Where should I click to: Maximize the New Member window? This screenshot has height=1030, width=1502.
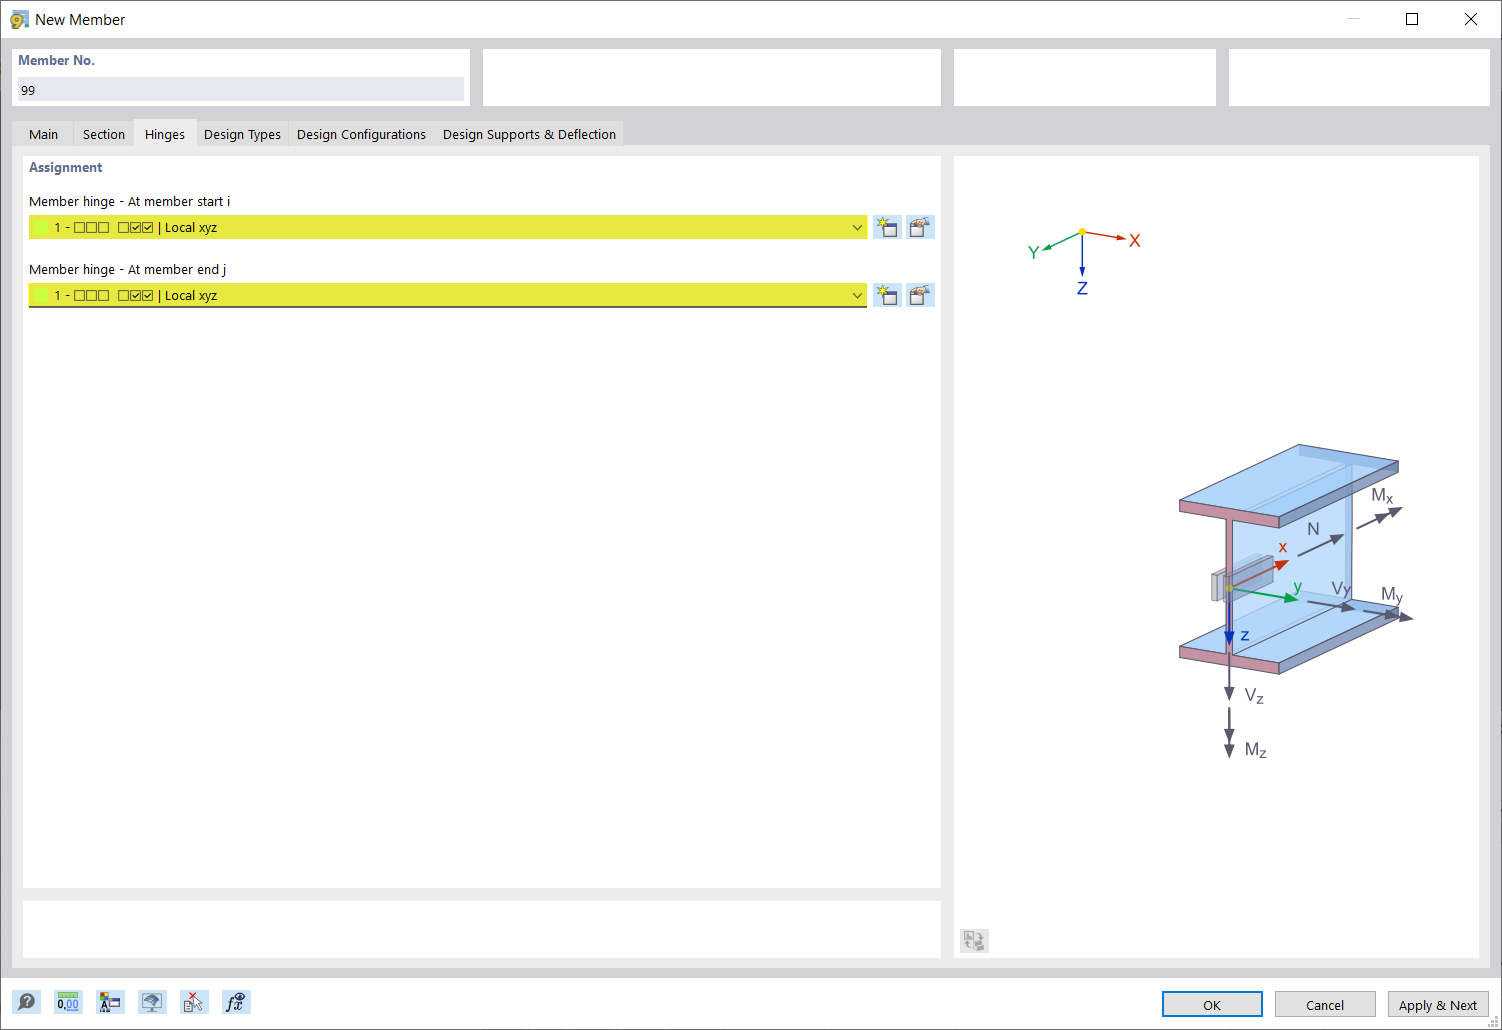1412,19
